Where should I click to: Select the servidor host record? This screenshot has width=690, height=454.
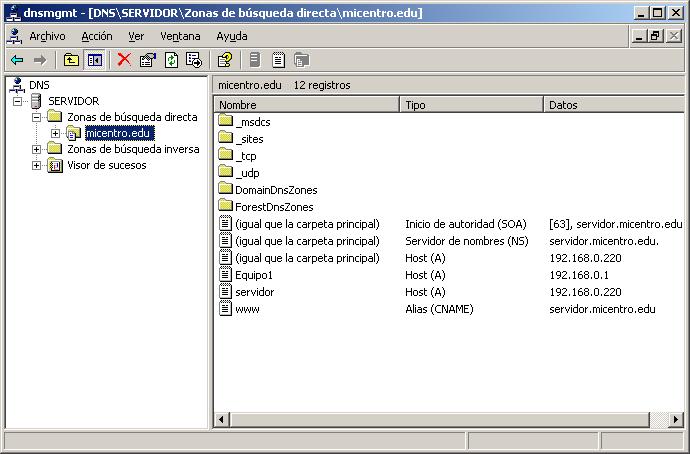tap(451, 292)
